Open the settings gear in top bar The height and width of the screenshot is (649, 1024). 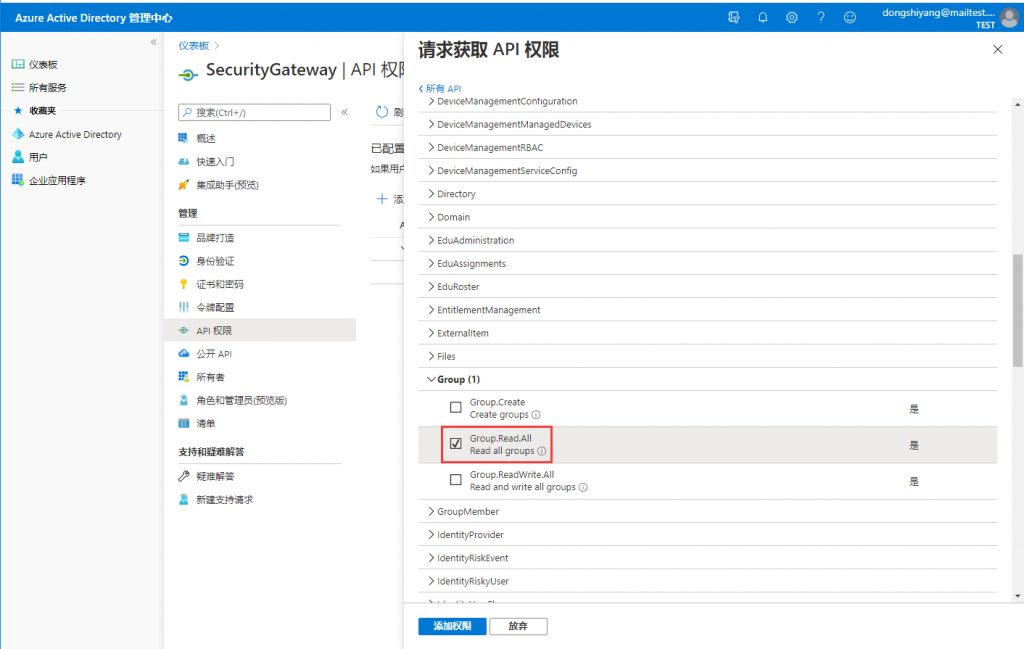pos(792,18)
